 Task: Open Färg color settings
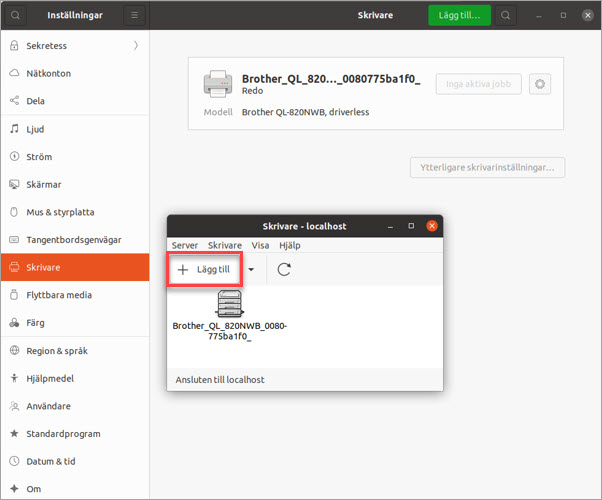[36, 323]
